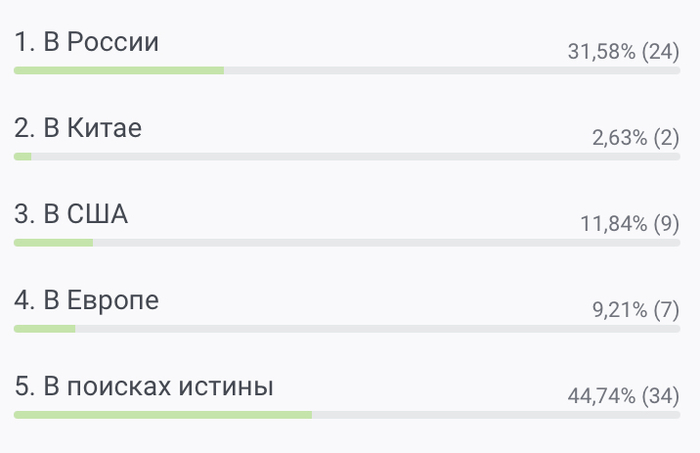Click the gray unfilled part of the В Европе bar

pyautogui.click(x=378, y=329)
